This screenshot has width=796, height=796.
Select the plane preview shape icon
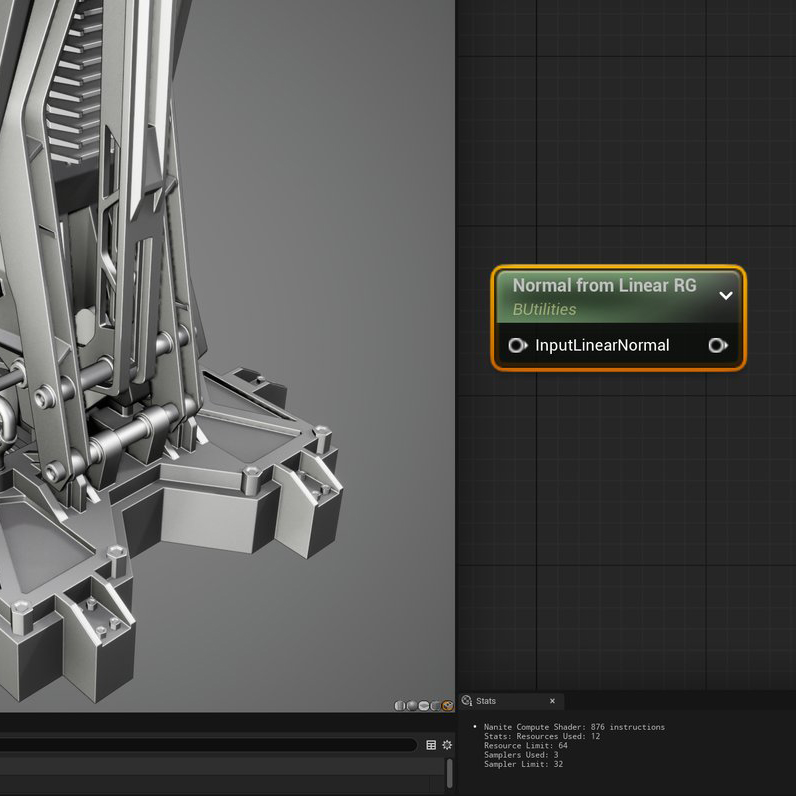point(424,706)
